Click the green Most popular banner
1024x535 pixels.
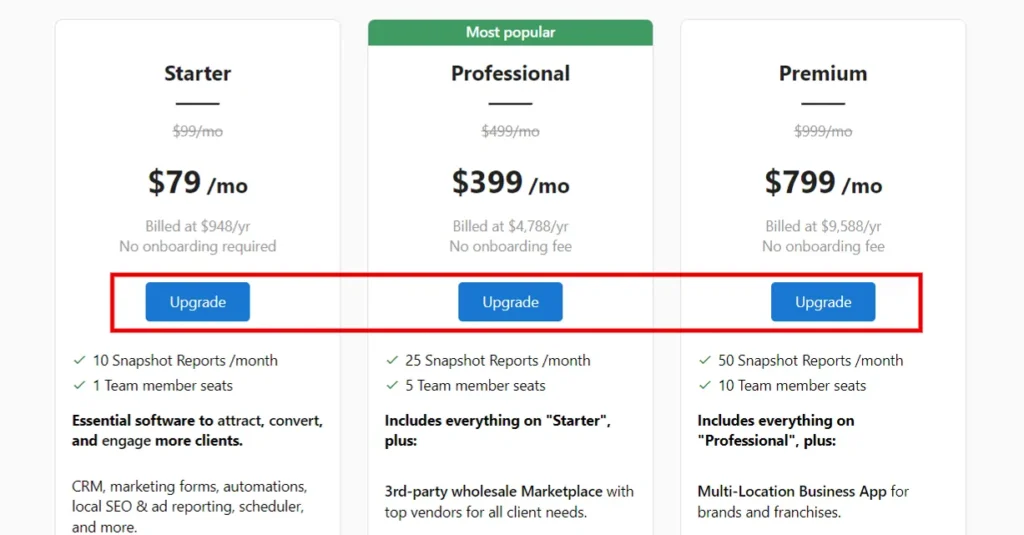coord(510,33)
